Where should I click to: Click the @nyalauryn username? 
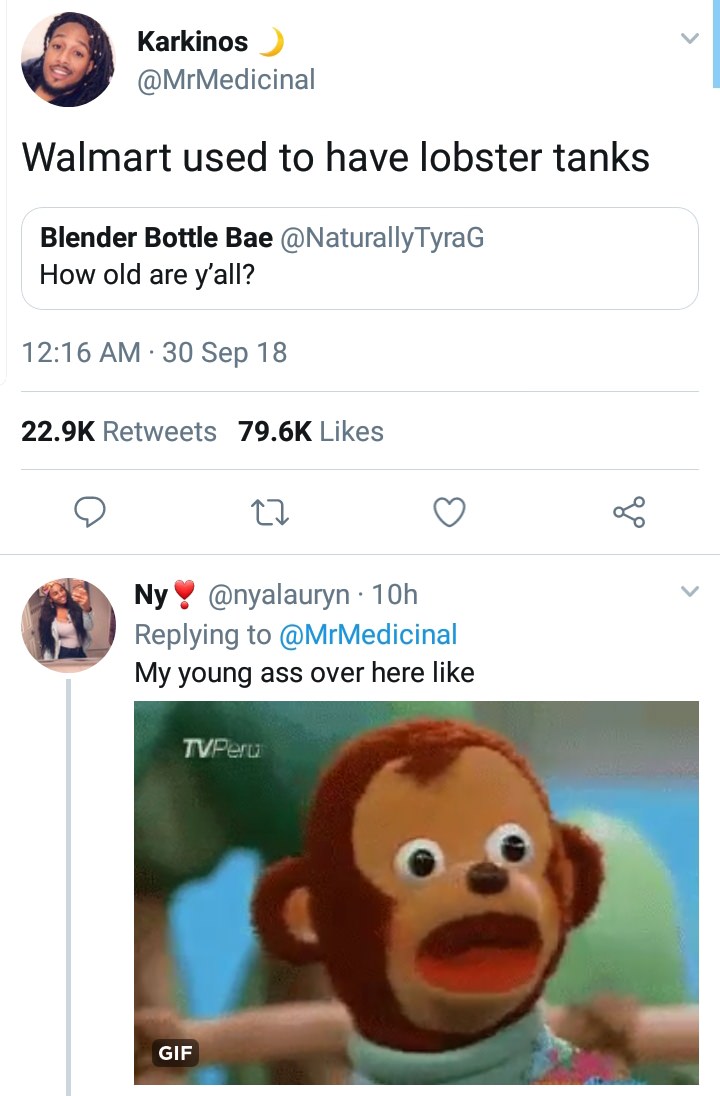tap(280, 595)
